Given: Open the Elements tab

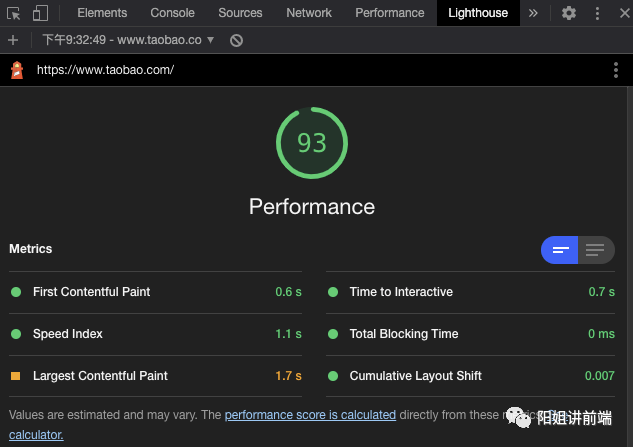Looking at the screenshot, I should point(102,13).
